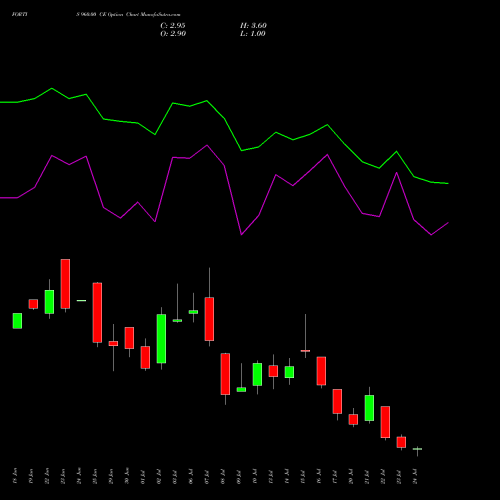Screen dimensions: 500x500
Task: Click the green line's first peak above 23 Jun
Action: 52,88
